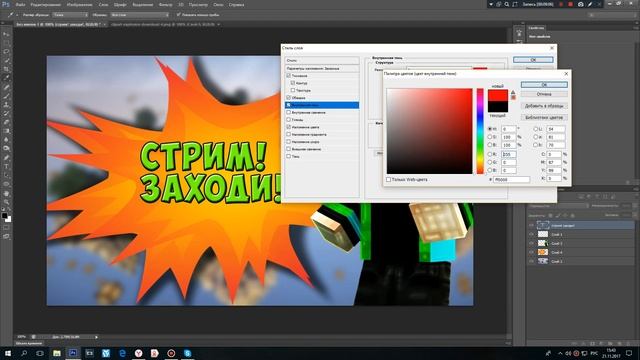This screenshot has width=640, height=360.
Task: Select the Blur tool
Action: coord(6,140)
